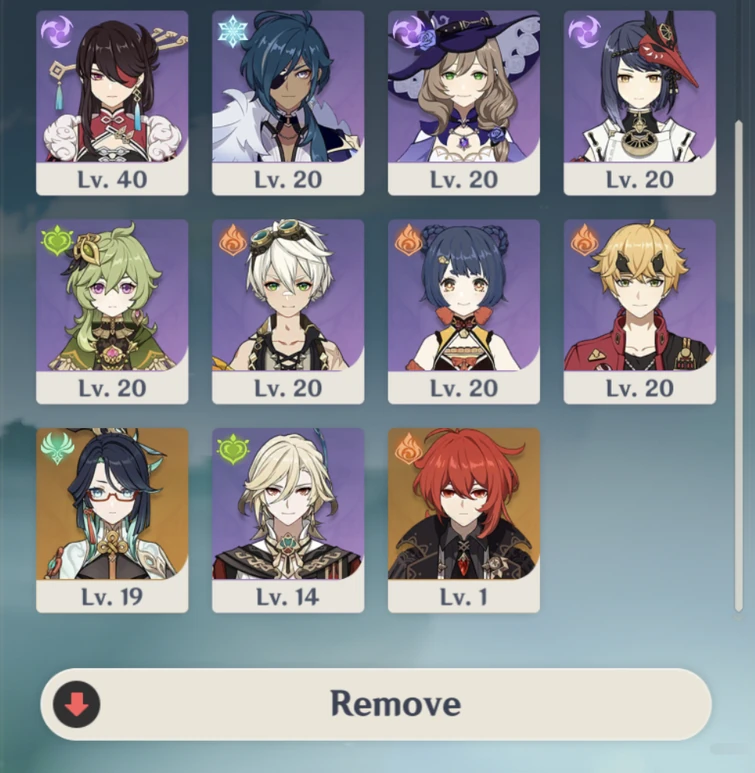Select Kaeya with the eyepatch
Screen dimensions: 755x773
(288, 103)
